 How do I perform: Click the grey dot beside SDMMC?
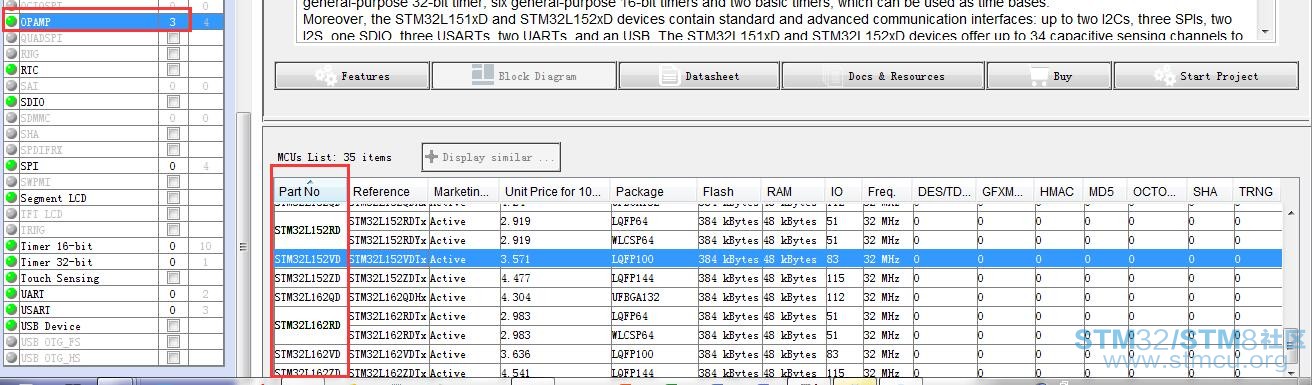(x=11, y=118)
